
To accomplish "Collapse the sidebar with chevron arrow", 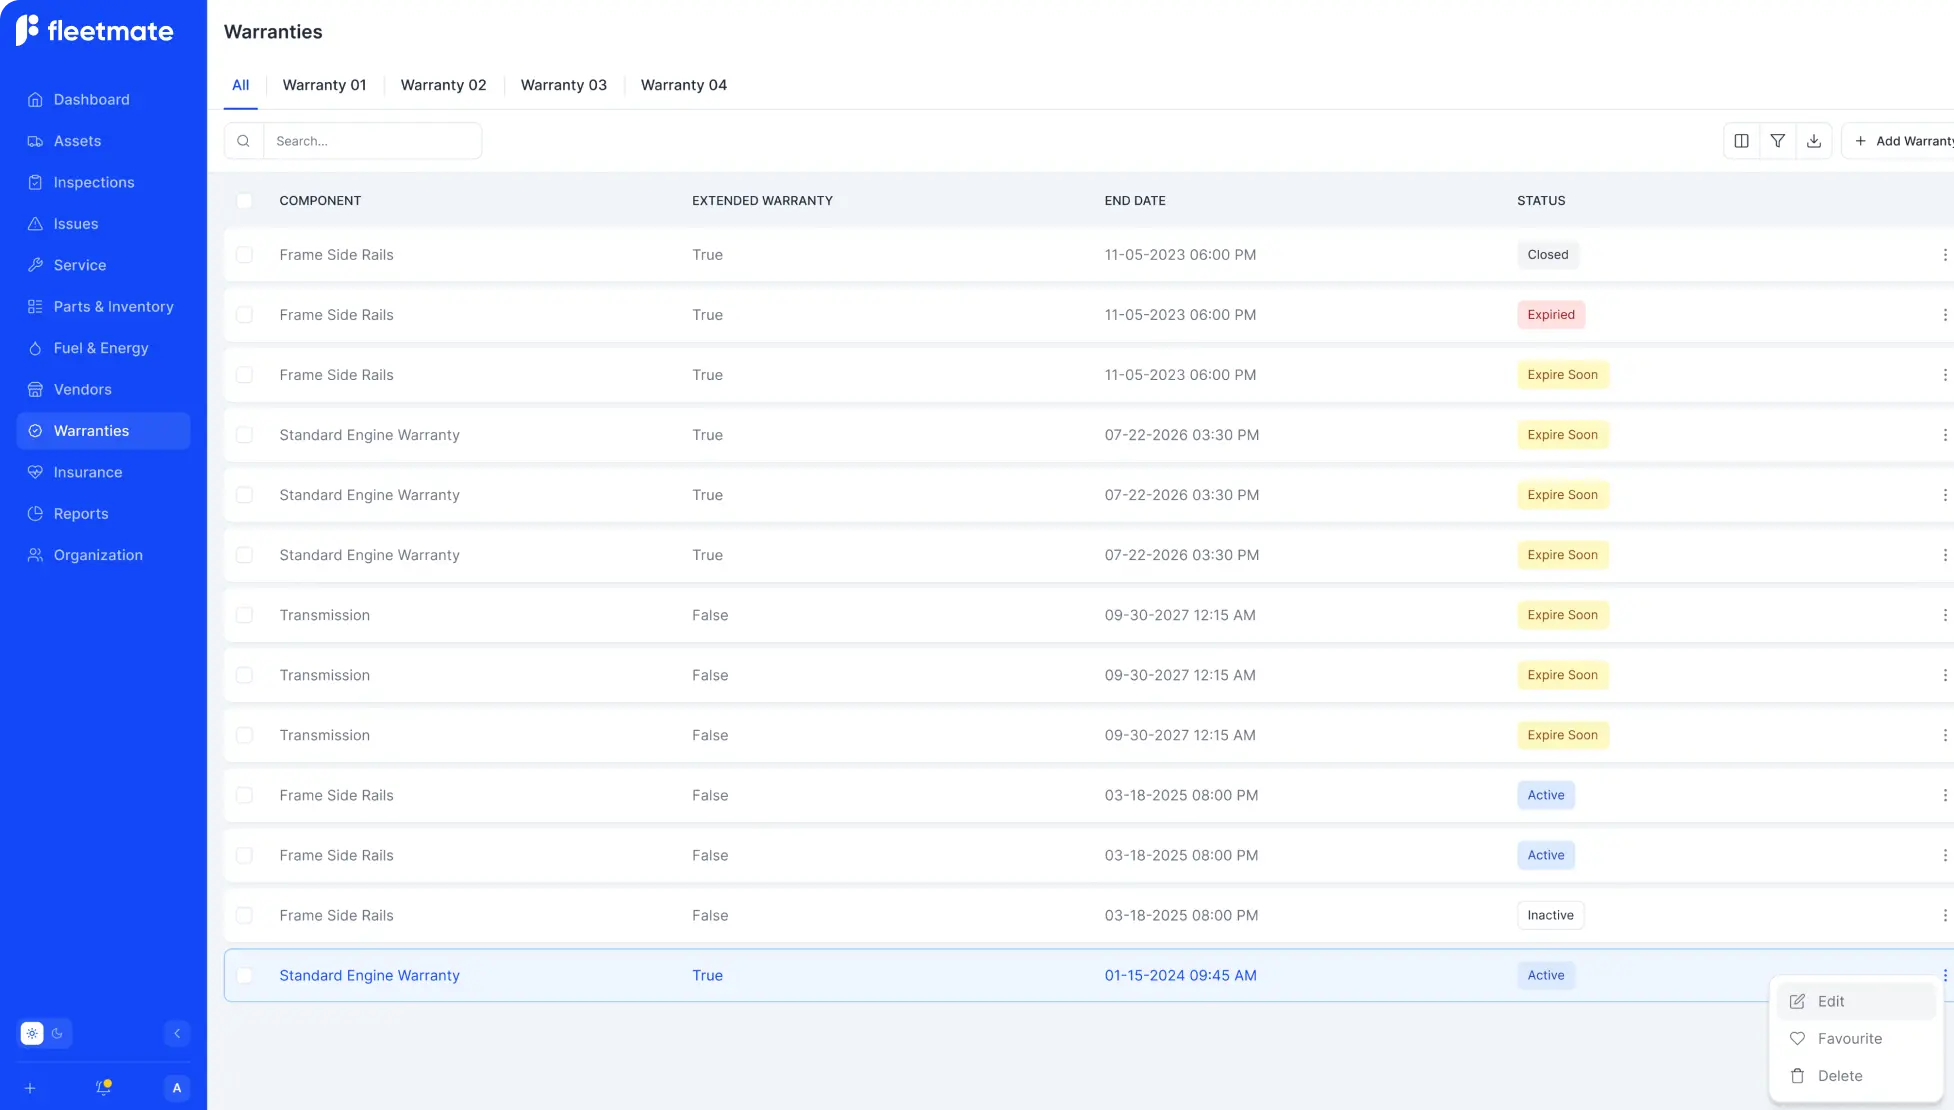I will point(177,1033).
